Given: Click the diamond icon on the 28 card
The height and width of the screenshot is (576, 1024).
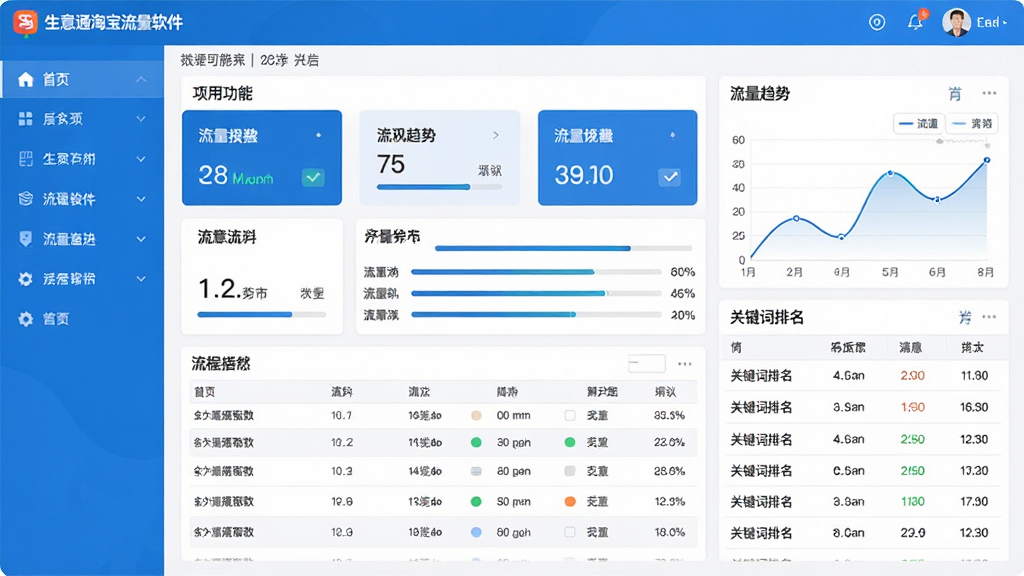Looking at the screenshot, I should (319, 135).
